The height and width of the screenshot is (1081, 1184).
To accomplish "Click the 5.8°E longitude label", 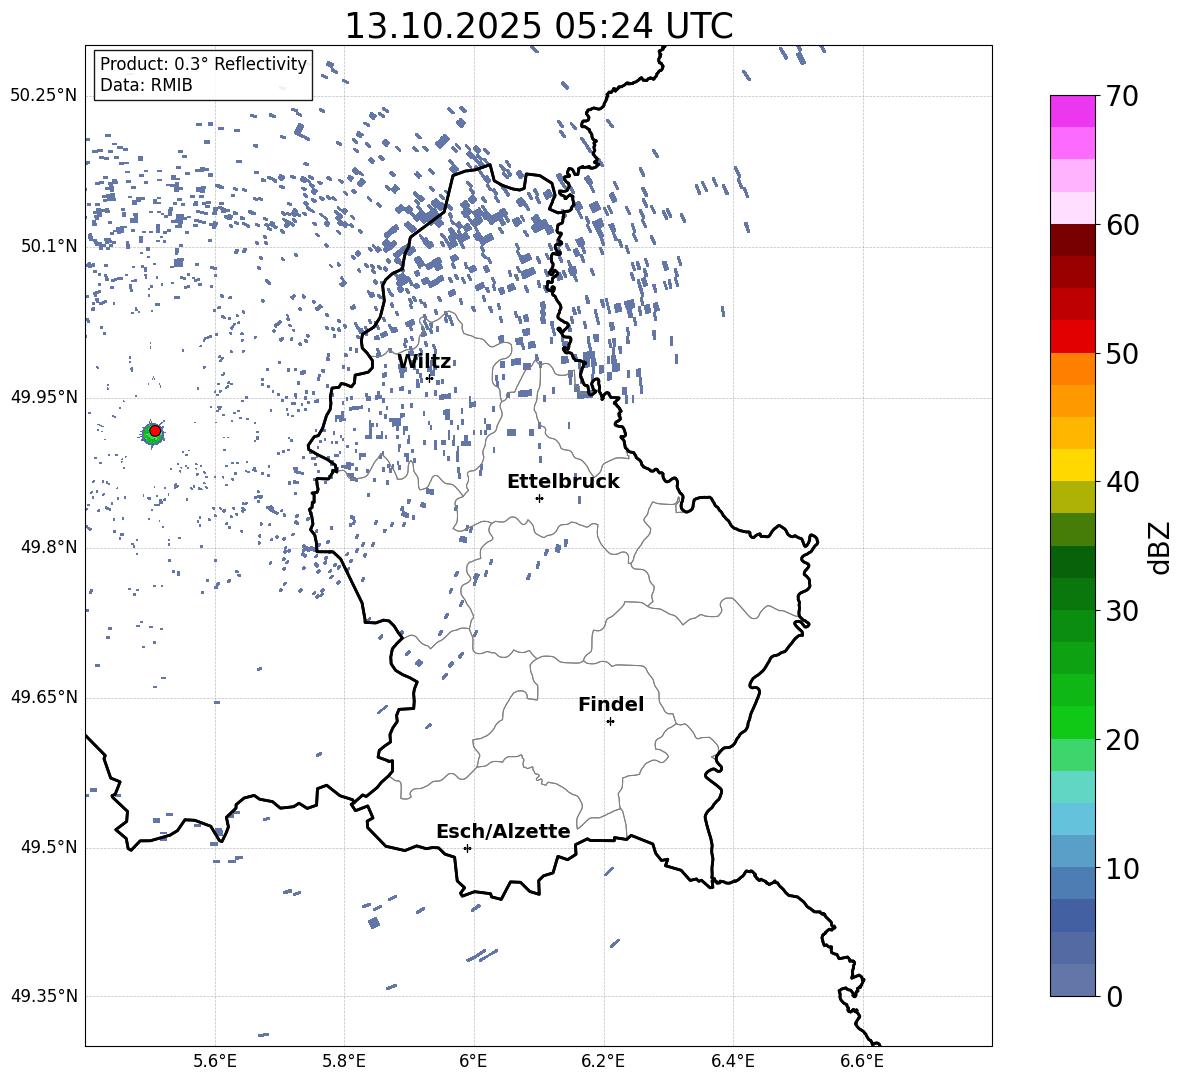I will point(344,1061).
